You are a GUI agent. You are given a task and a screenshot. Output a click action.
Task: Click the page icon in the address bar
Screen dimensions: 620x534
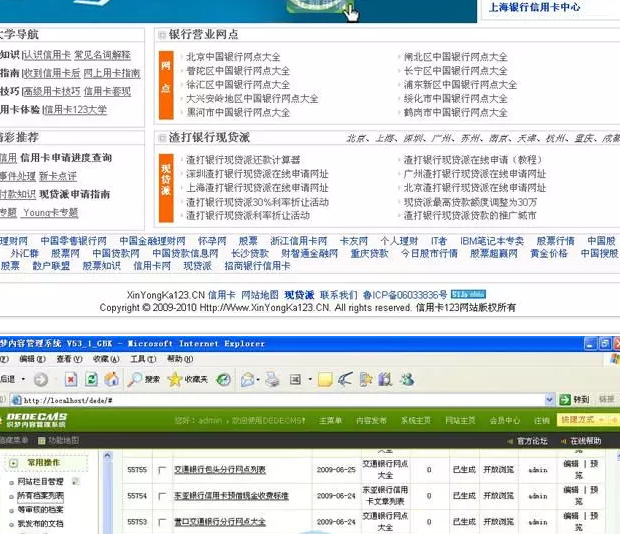coord(16,400)
